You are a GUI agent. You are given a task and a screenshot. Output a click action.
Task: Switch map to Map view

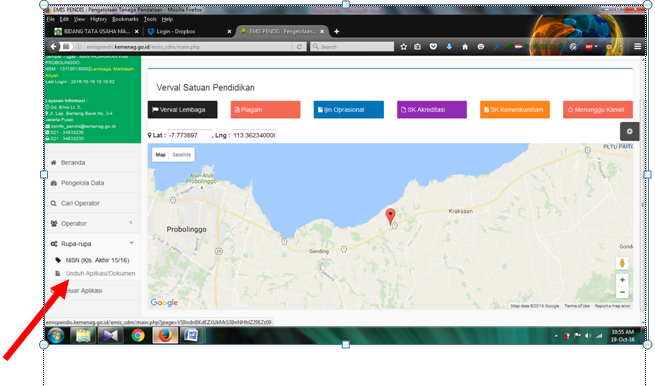[x=161, y=155]
